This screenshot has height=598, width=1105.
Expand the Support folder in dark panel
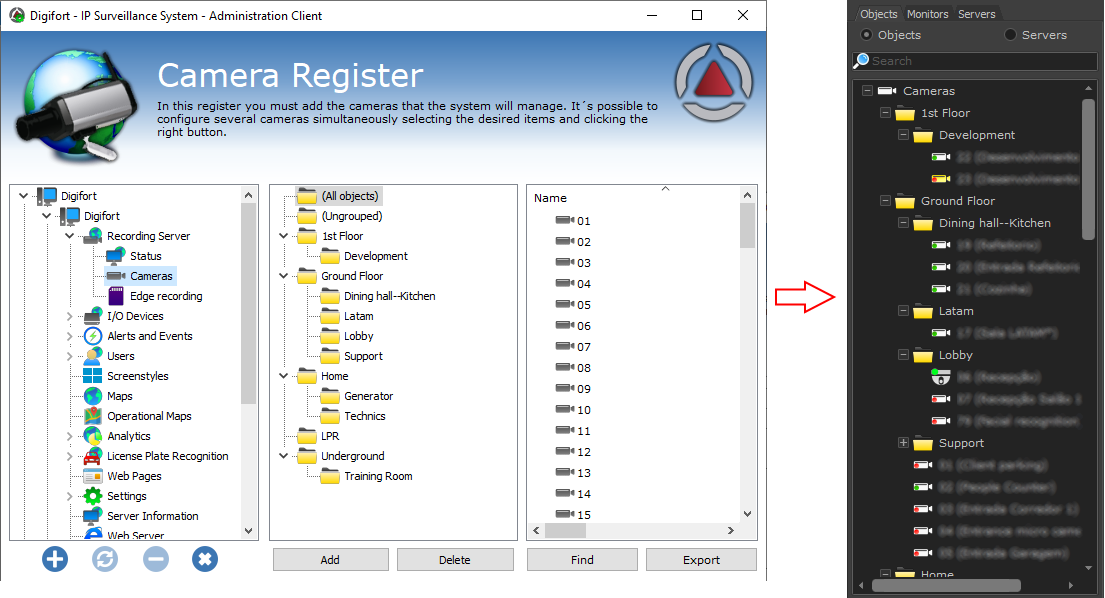pyautogui.click(x=903, y=442)
